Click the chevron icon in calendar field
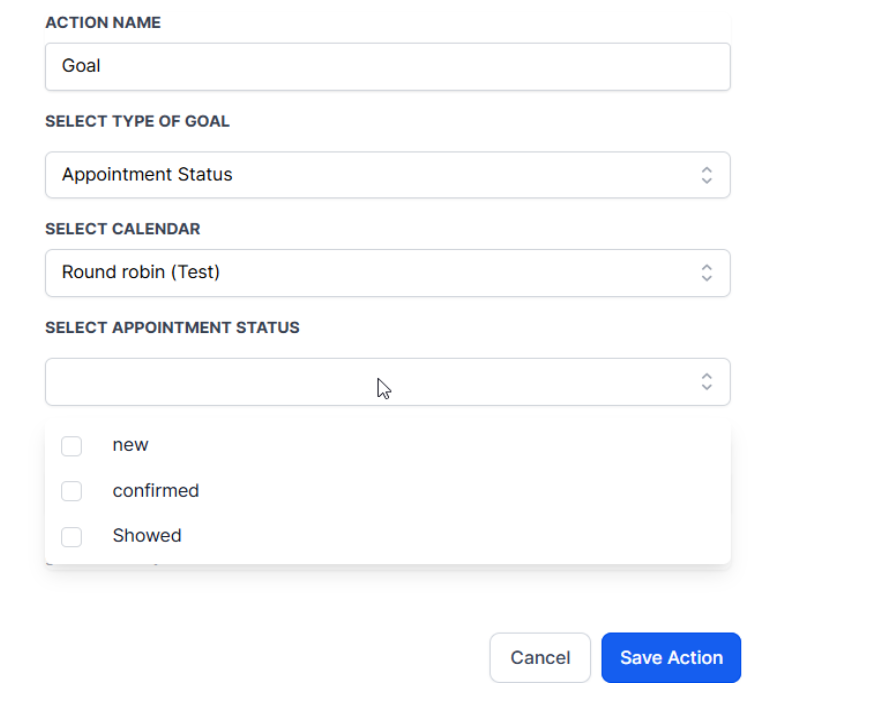 coord(706,272)
